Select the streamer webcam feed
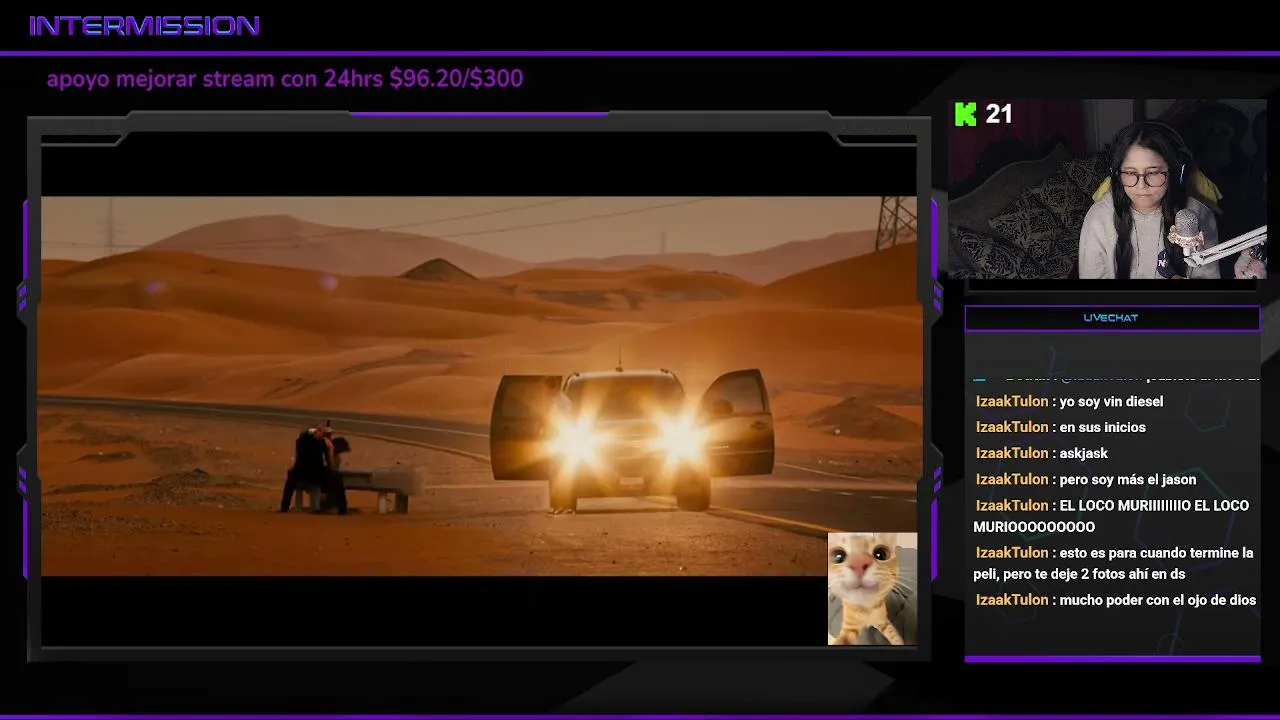This screenshot has width=1280, height=720. [x=1107, y=189]
